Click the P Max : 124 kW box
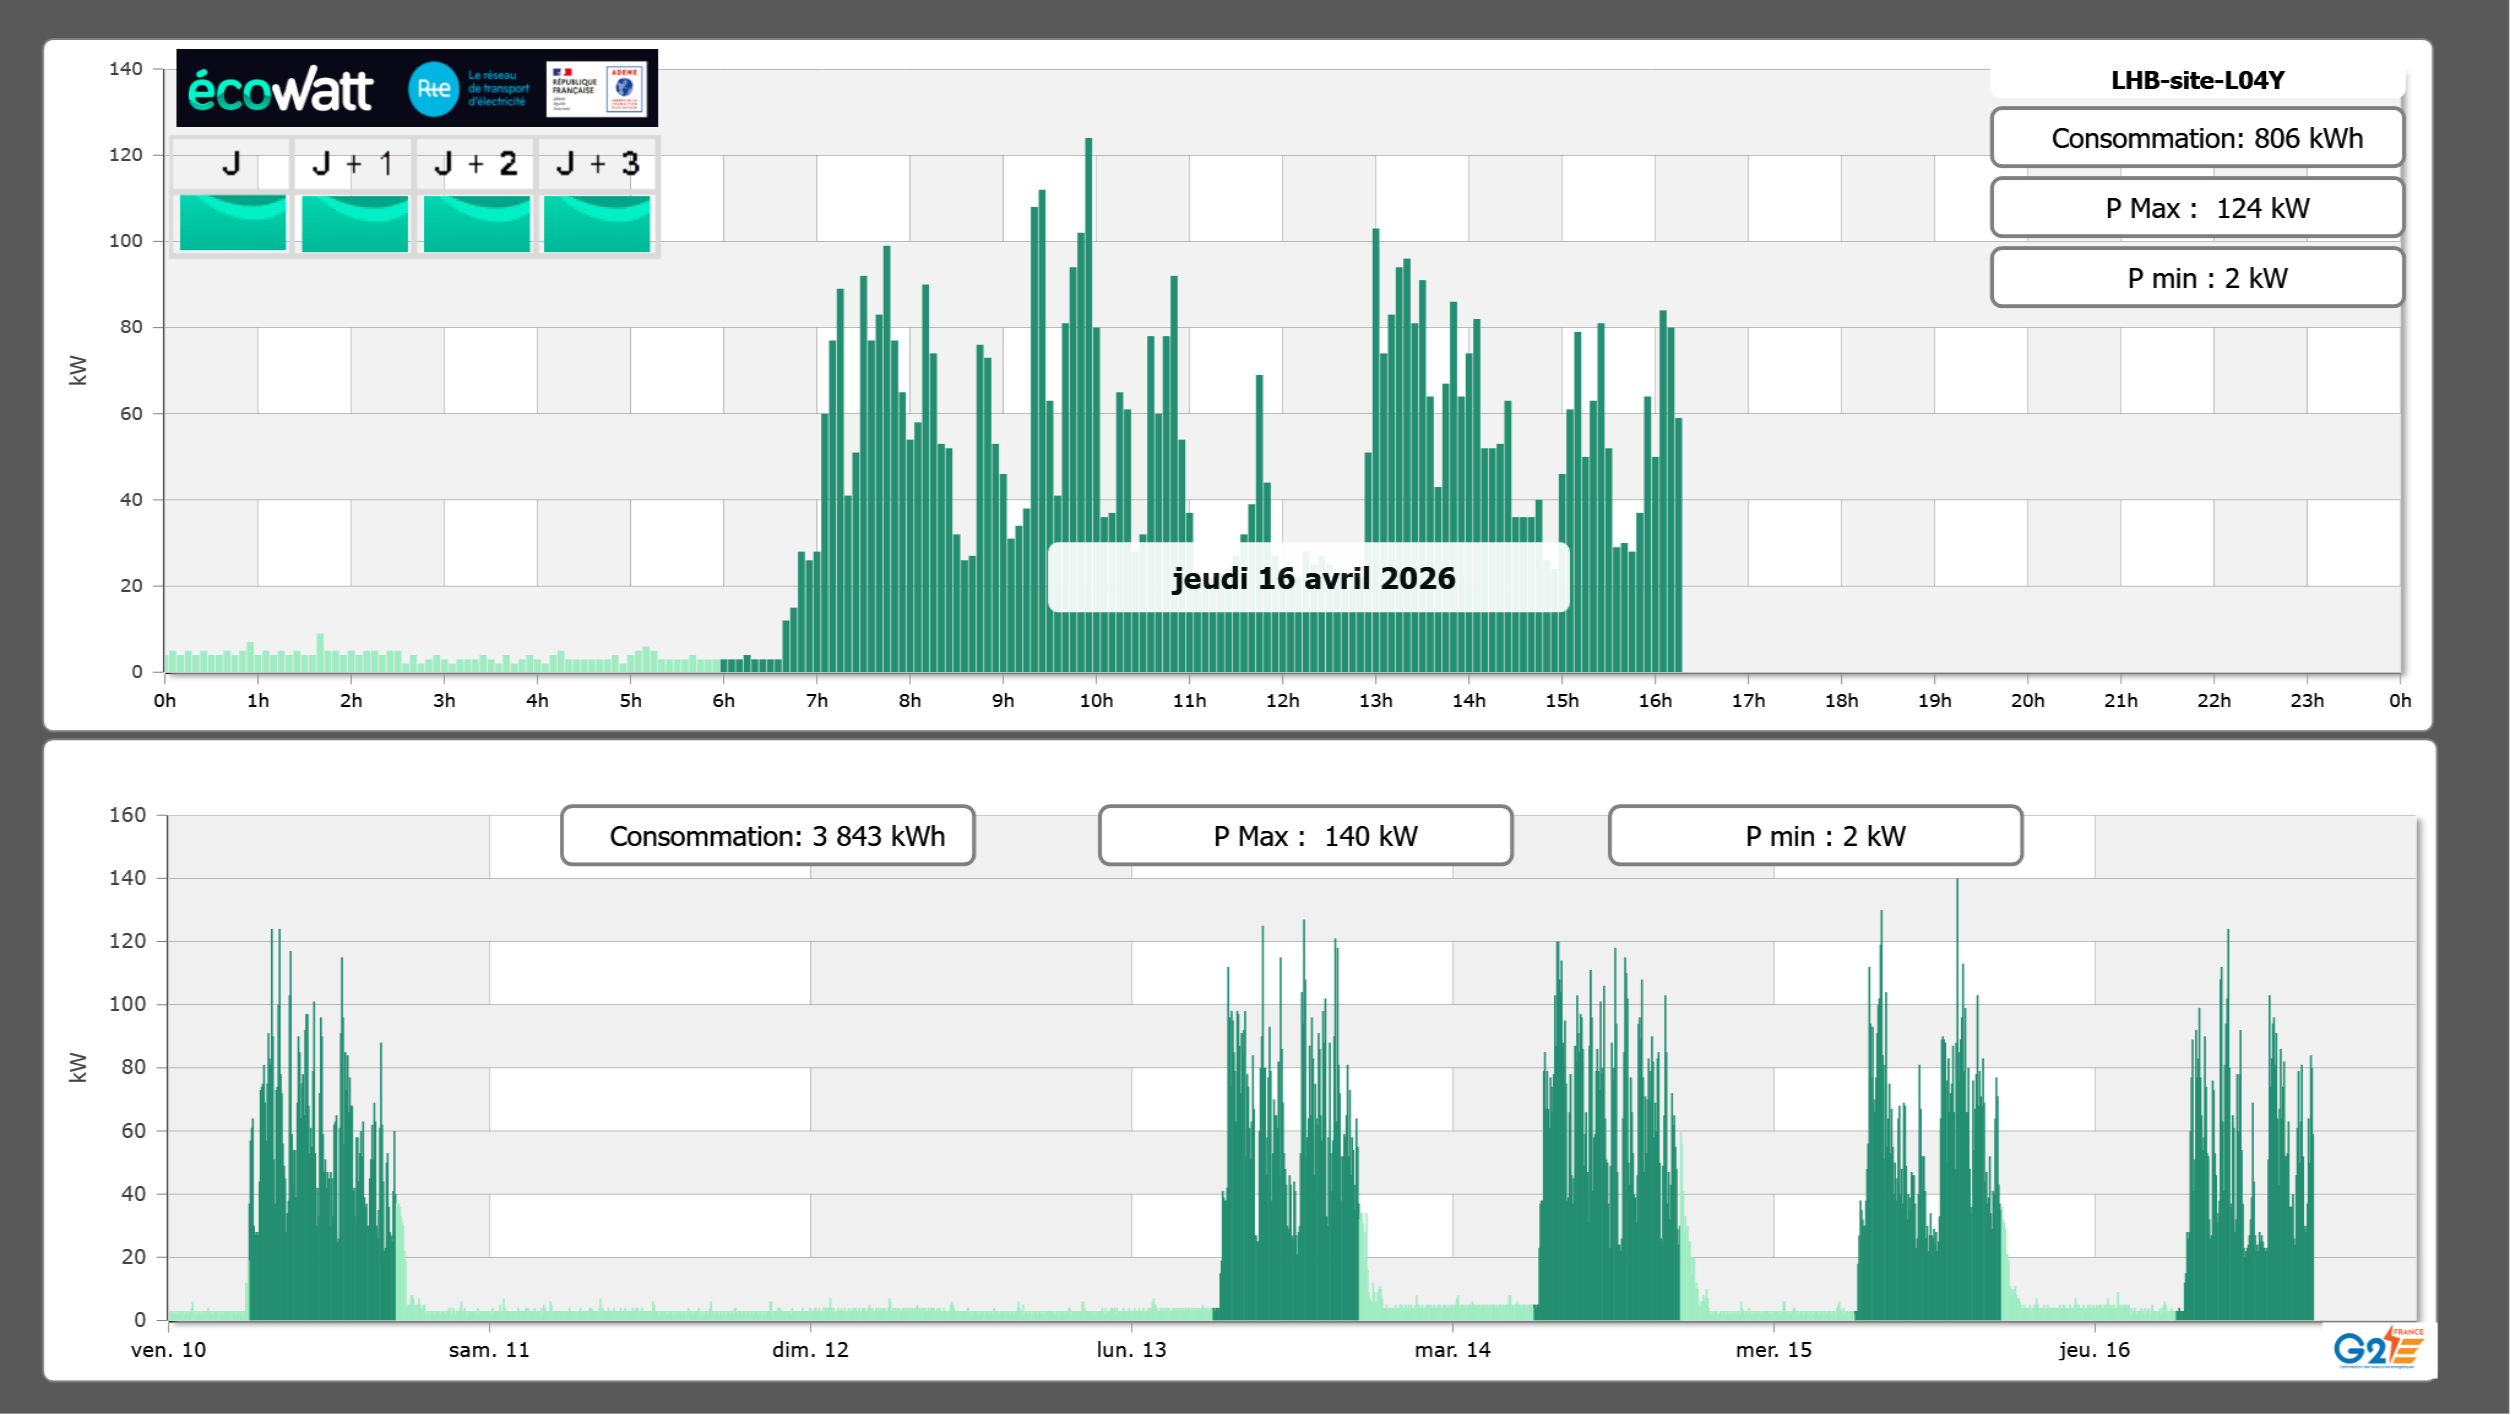 tap(2197, 208)
